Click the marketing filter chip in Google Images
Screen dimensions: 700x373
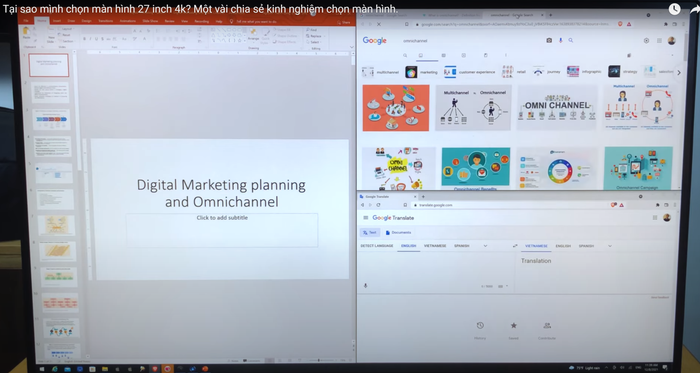click(422, 72)
